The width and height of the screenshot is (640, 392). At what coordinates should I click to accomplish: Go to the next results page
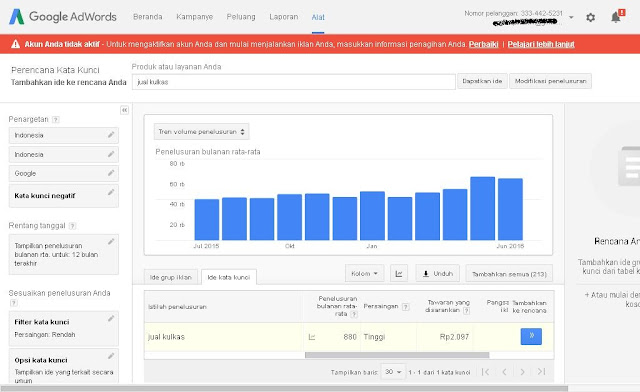click(x=522, y=372)
